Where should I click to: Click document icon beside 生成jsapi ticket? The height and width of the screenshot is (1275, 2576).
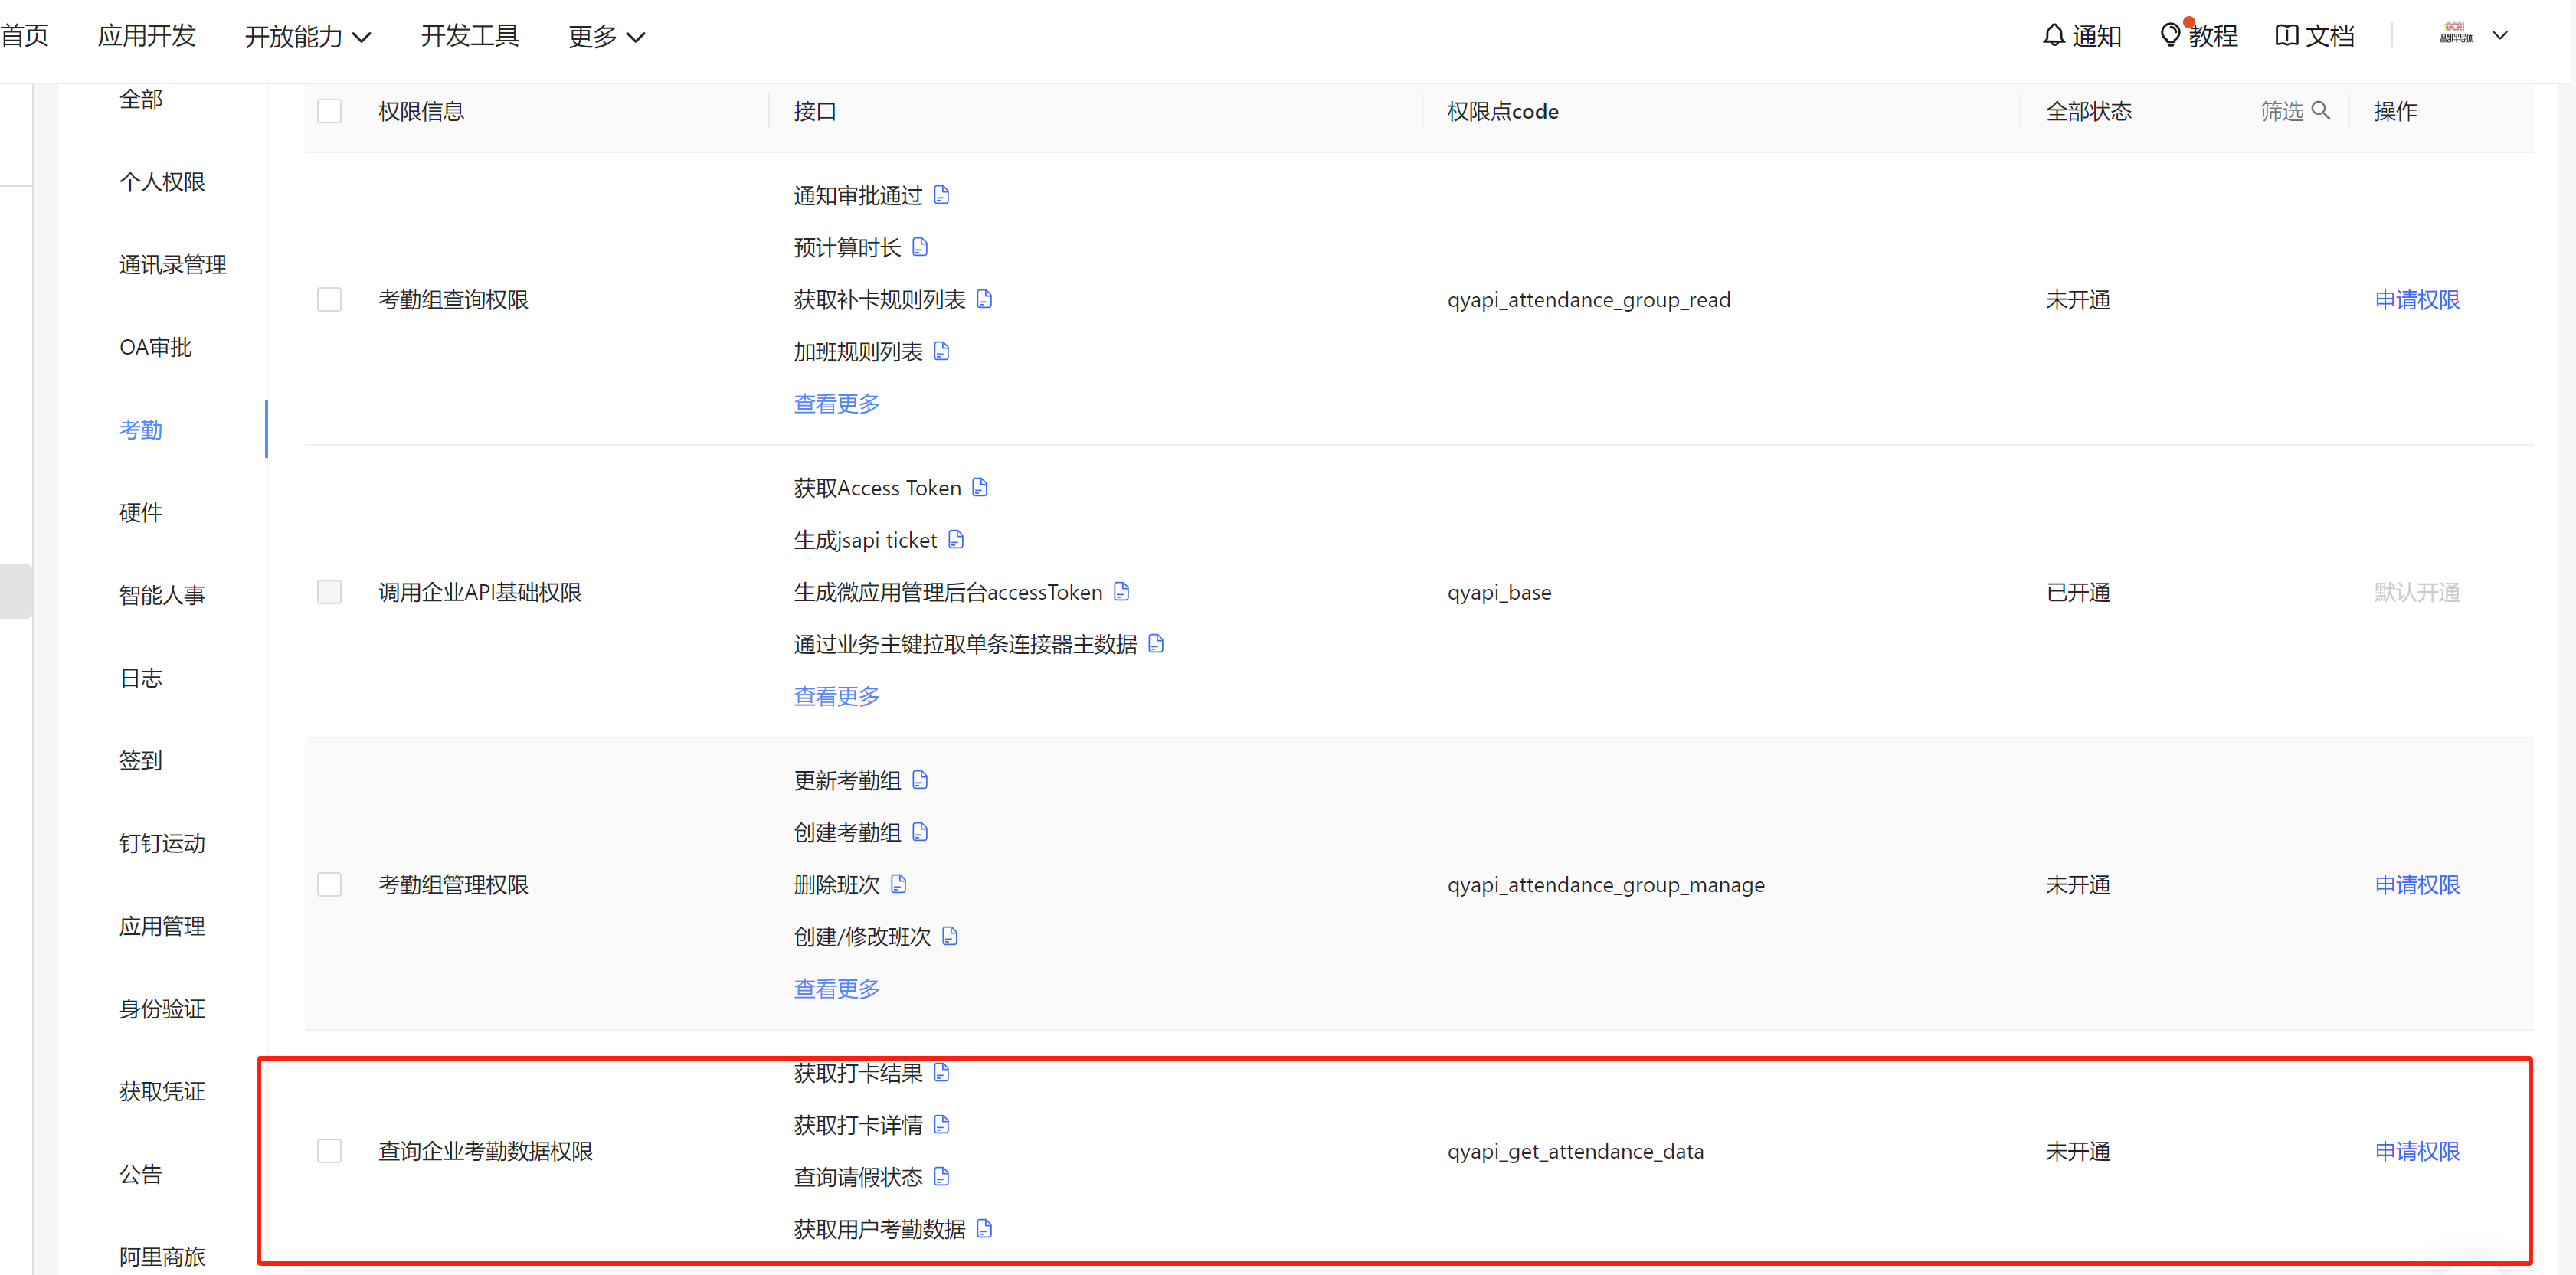(x=956, y=539)
